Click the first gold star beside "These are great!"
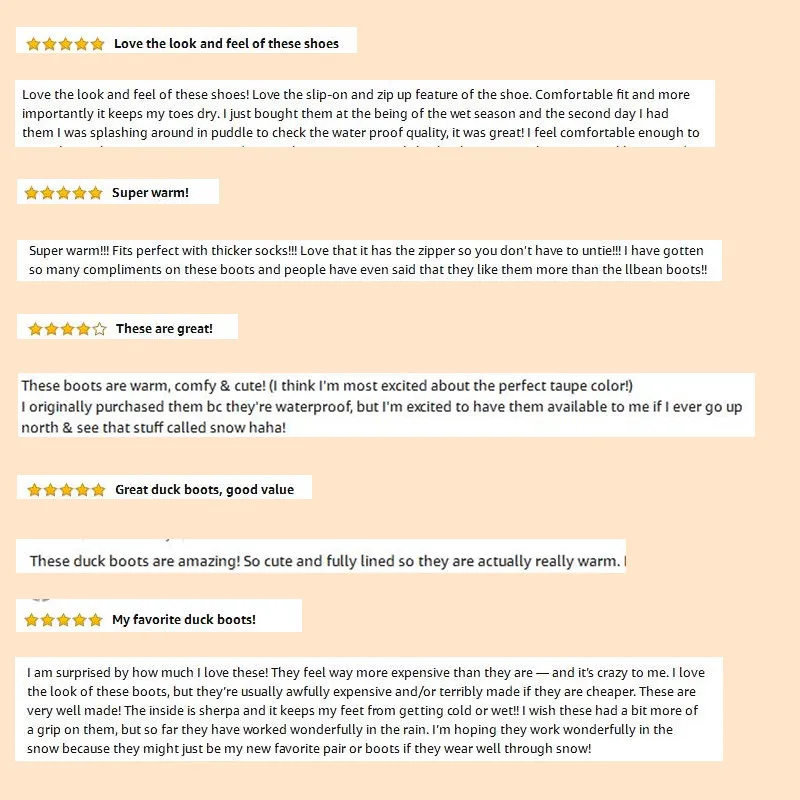Image resolution: width=800 pixels, height=800 pixels. tap(35, 329)
